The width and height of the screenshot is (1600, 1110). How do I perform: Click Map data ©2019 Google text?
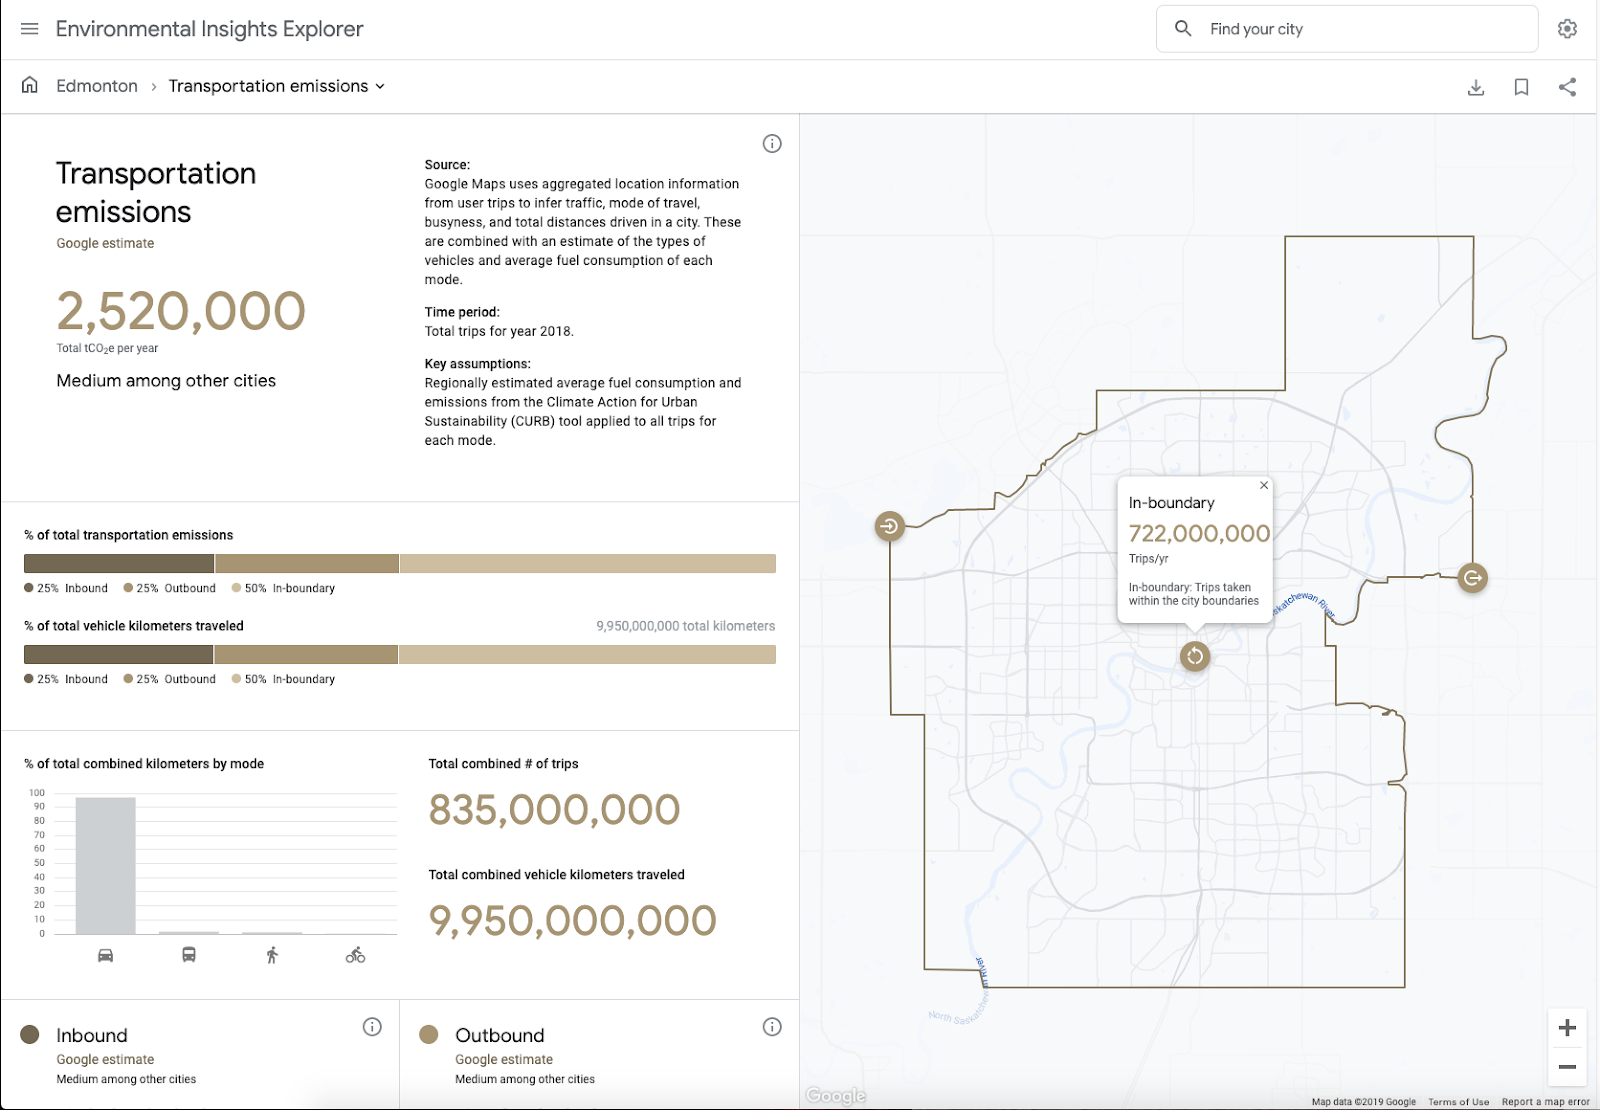[1364, 1102]
